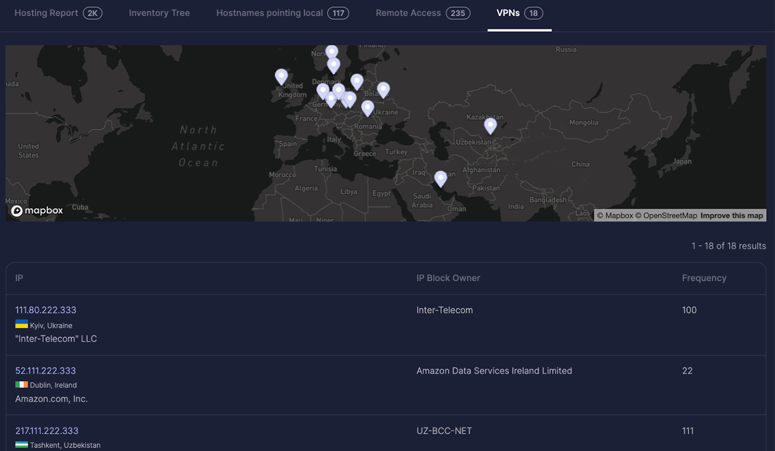Click the 235 badge on Remote Access

point(458,13)
